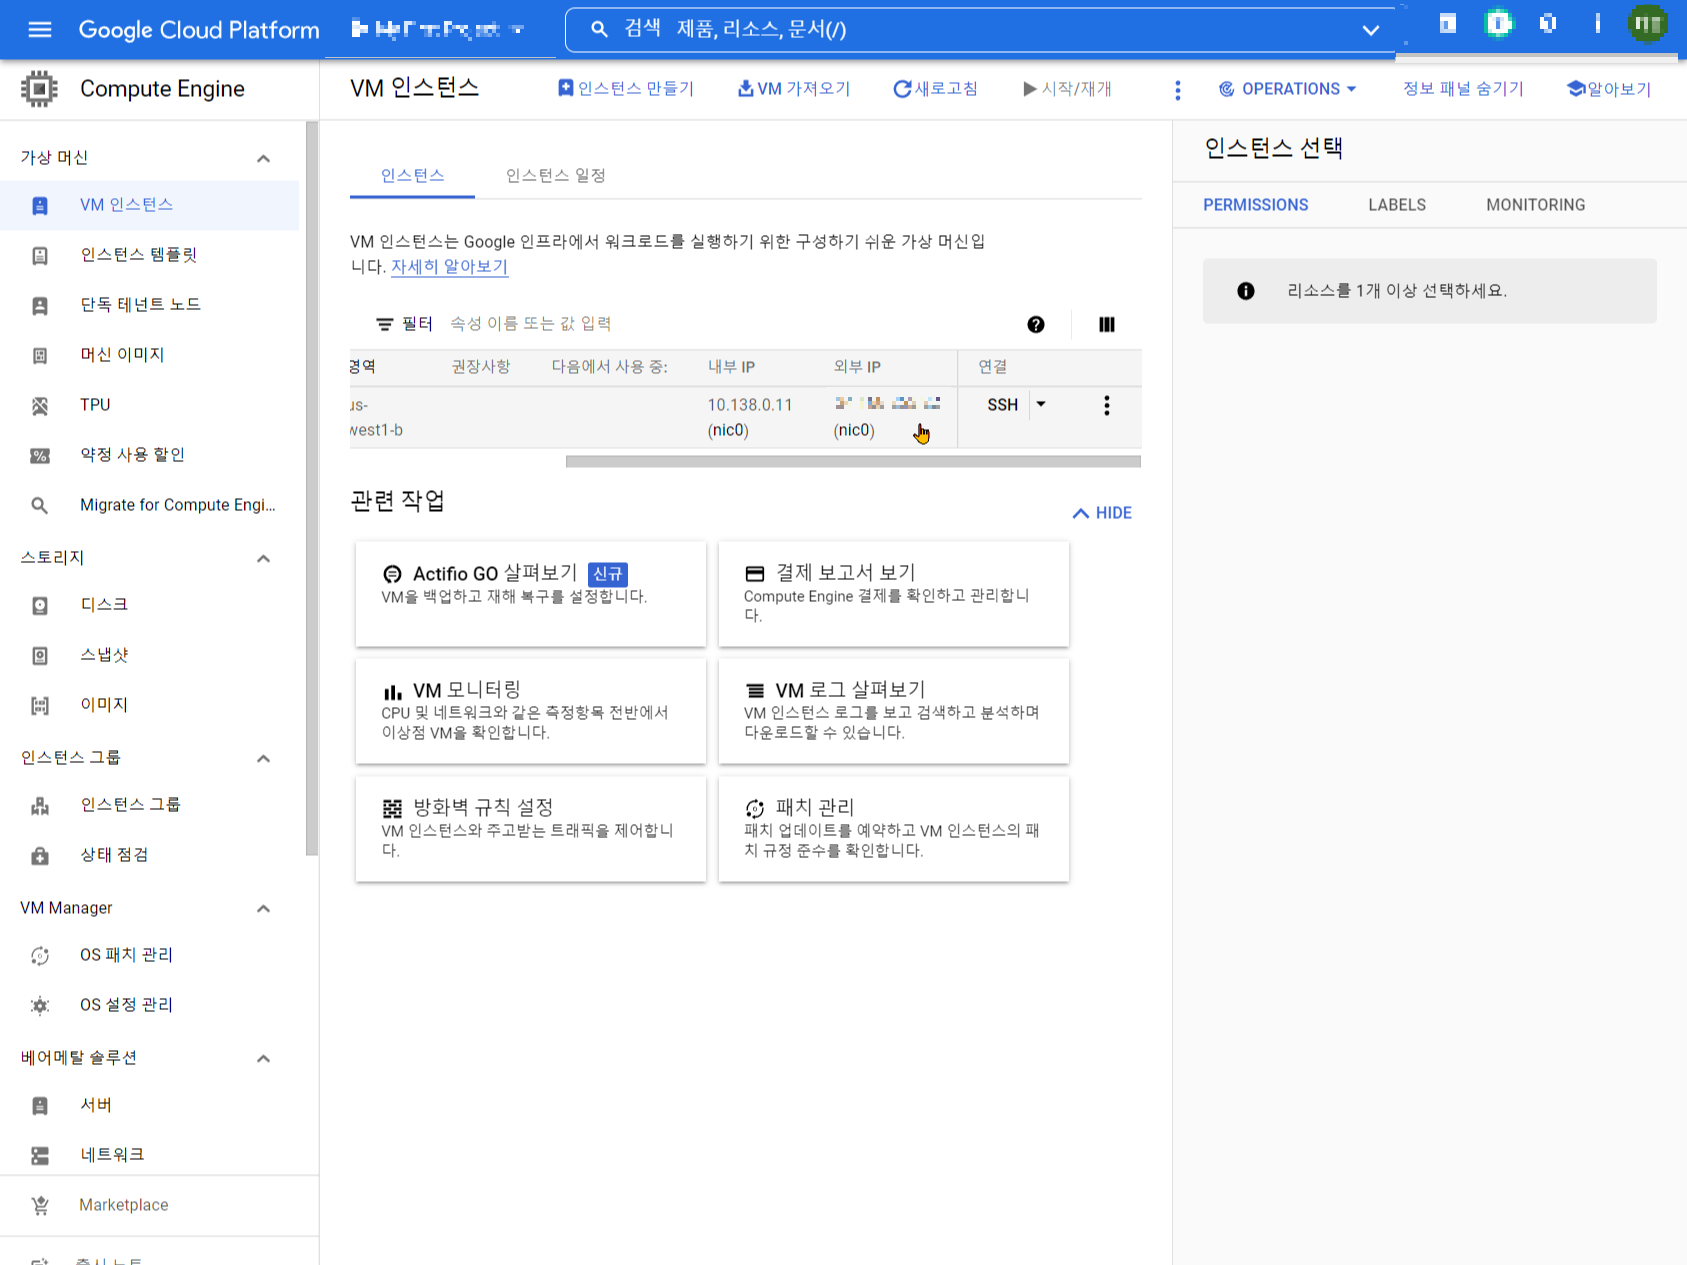Click the 네트워크 sidebar icon
The image size is (1687, 1265).
40,1156
